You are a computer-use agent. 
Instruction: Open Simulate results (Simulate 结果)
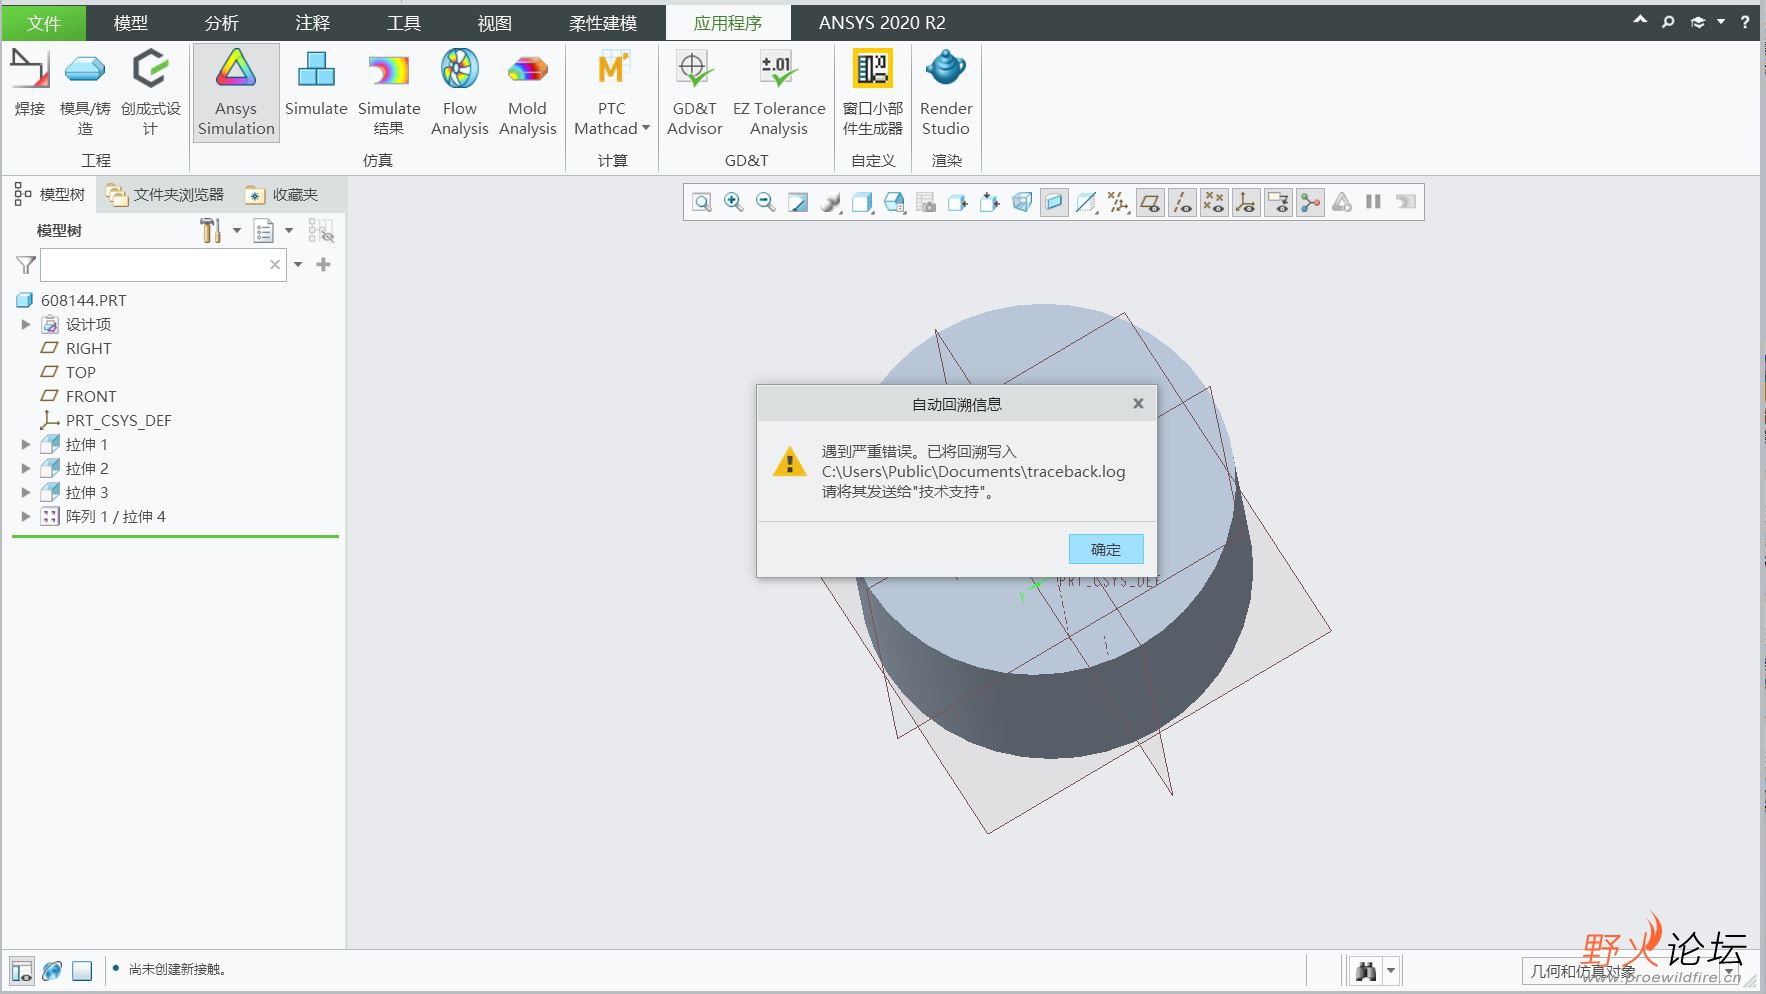[389, 93]
